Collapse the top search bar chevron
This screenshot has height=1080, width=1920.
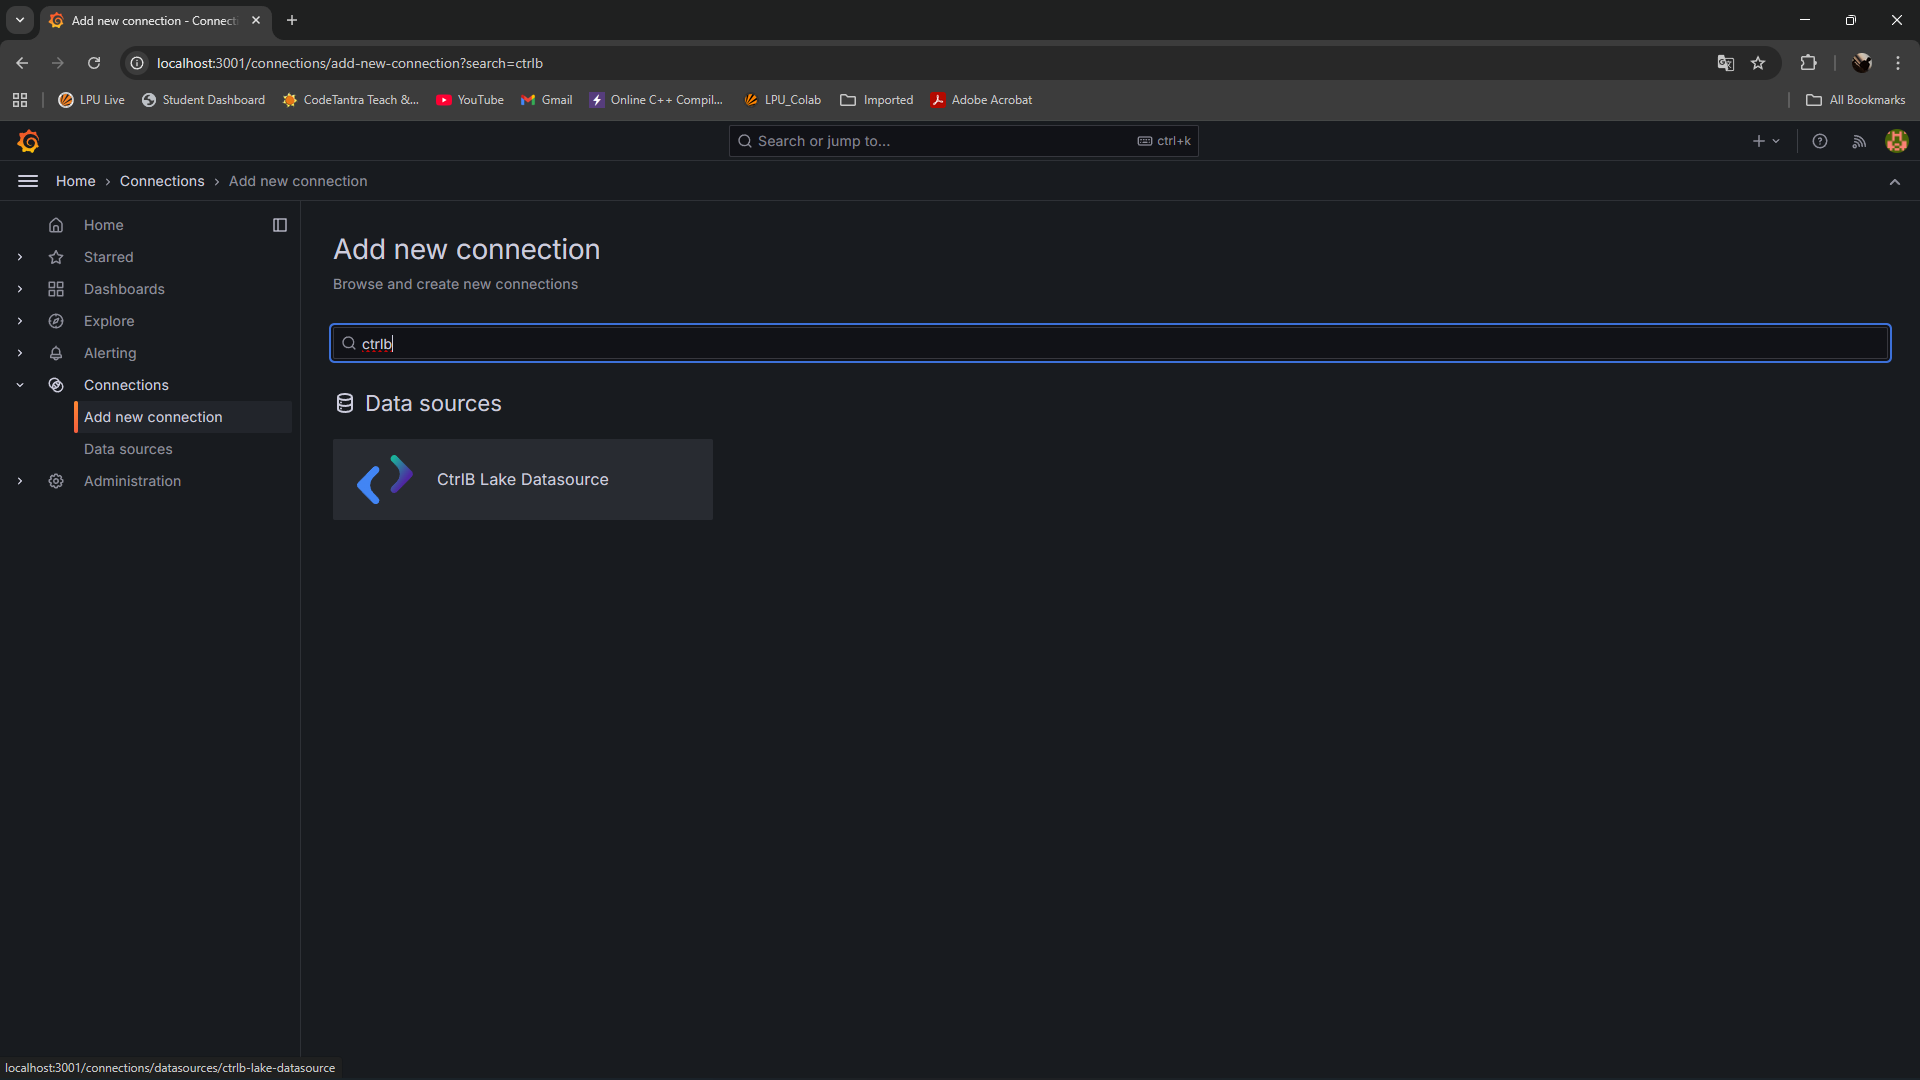(x=1894, y=181)
